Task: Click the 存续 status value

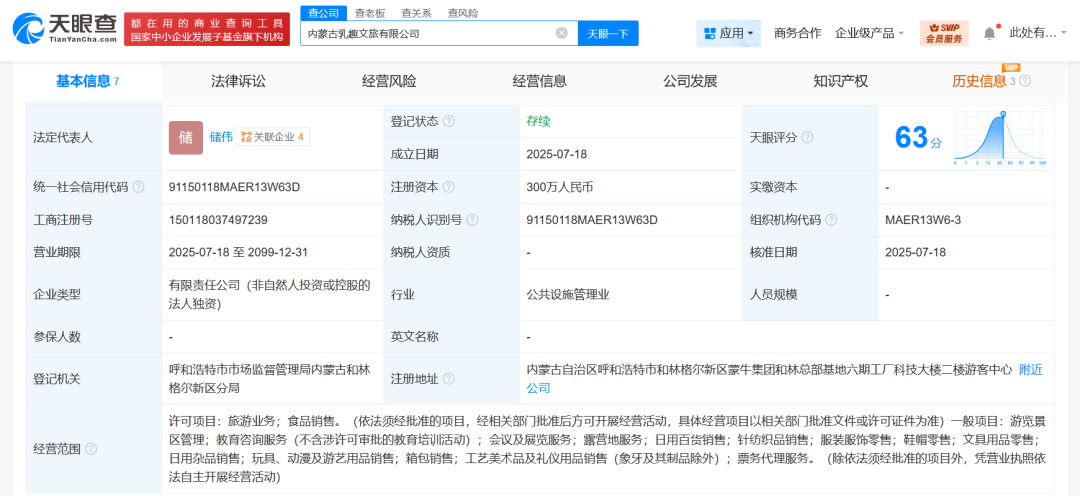Action: pos(539,121)
